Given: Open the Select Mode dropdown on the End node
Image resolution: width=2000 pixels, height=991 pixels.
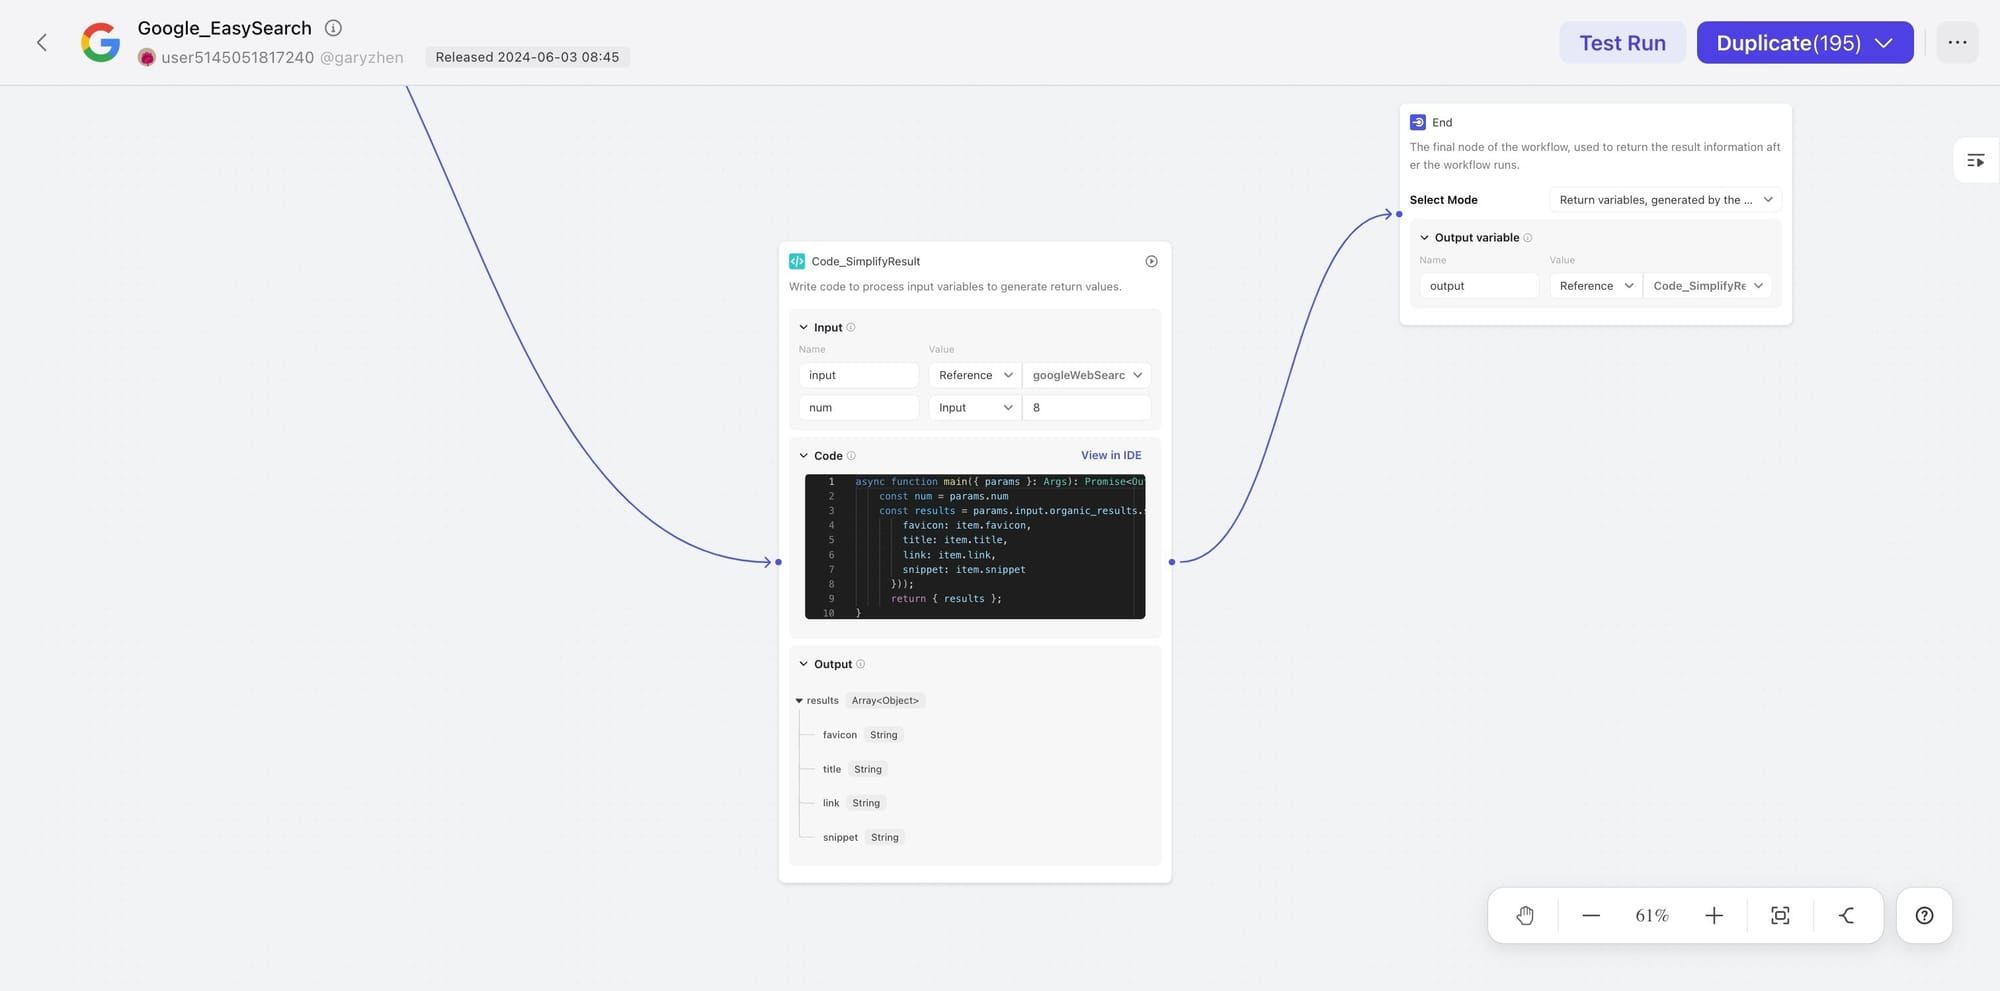Looking at the screenshot, I should (1664, 199).
